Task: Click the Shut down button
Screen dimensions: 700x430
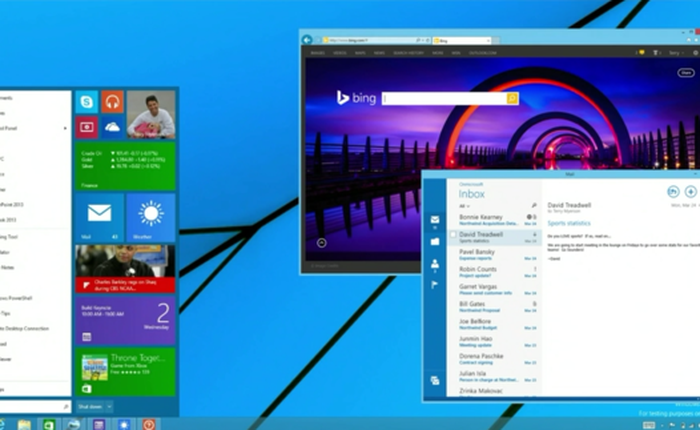Action: [90, 407]
